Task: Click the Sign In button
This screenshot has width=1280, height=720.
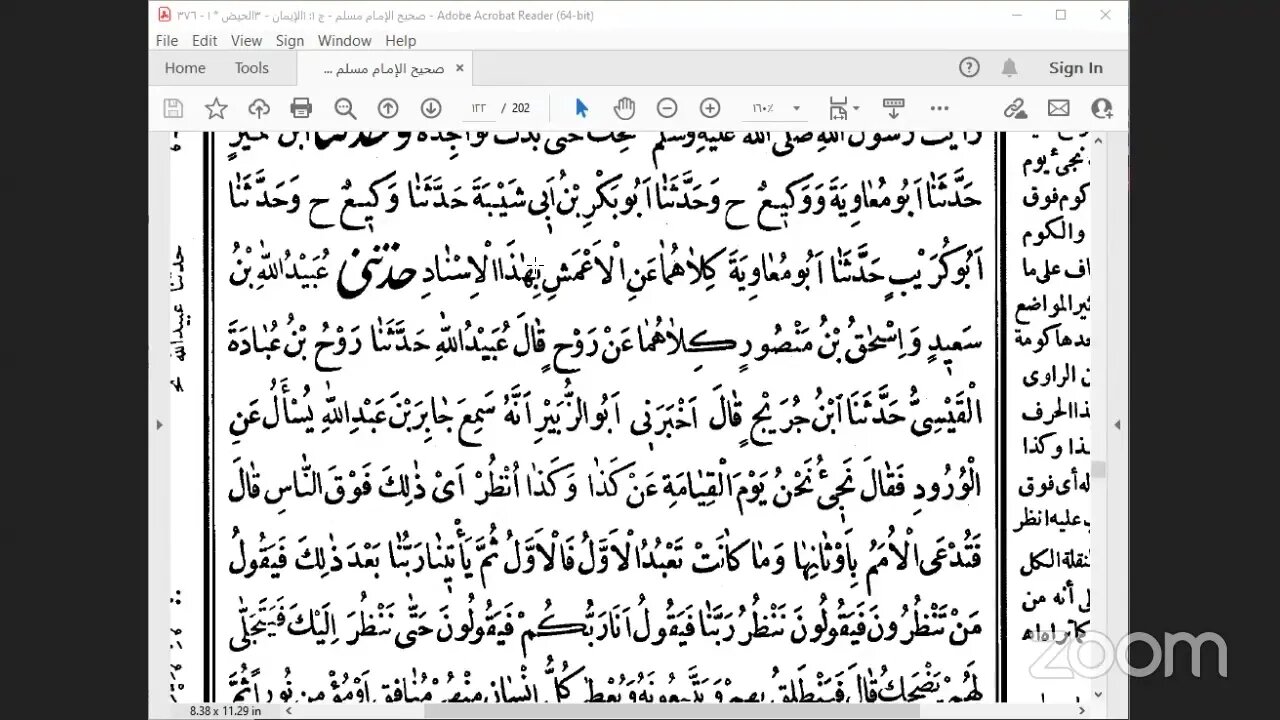Action: (1076, 68)
